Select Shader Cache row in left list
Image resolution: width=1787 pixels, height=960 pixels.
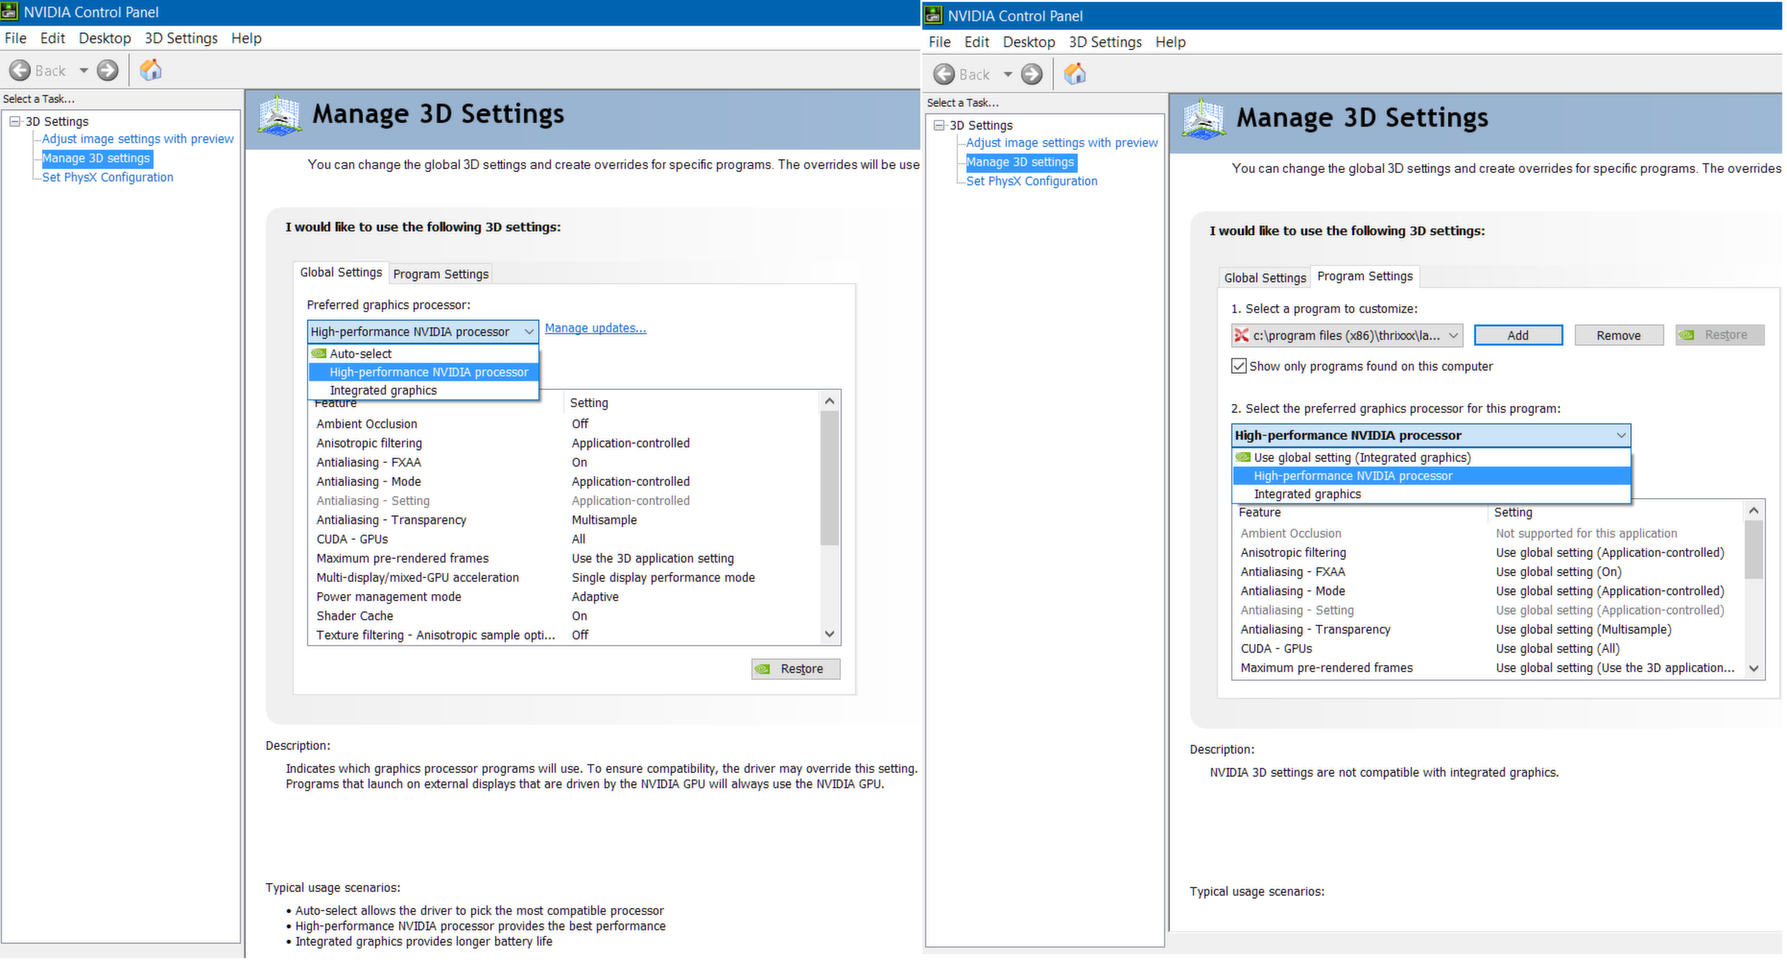[564, 616]
